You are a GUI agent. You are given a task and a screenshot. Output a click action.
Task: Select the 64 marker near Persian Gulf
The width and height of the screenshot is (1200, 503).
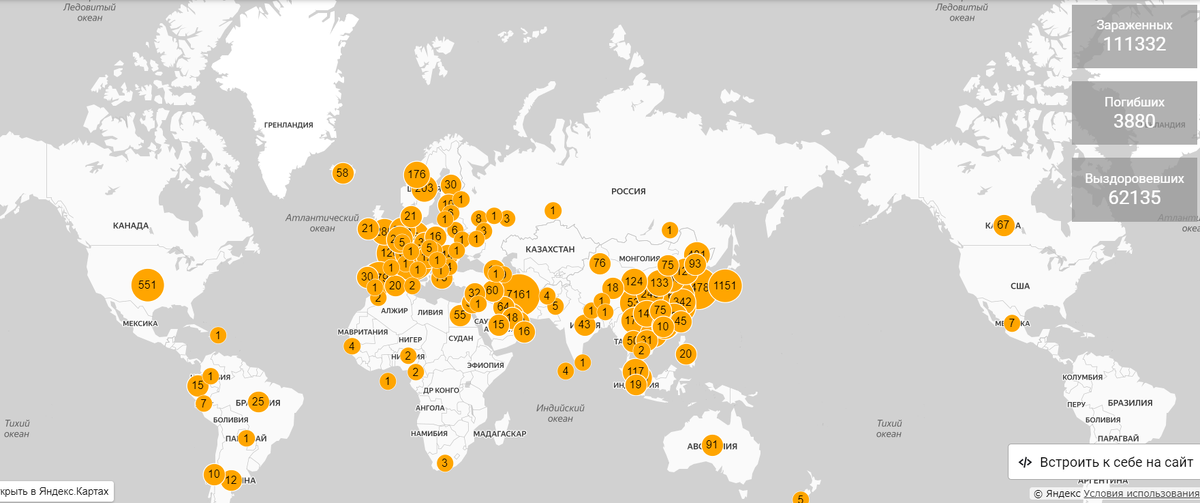pos(503,307)
